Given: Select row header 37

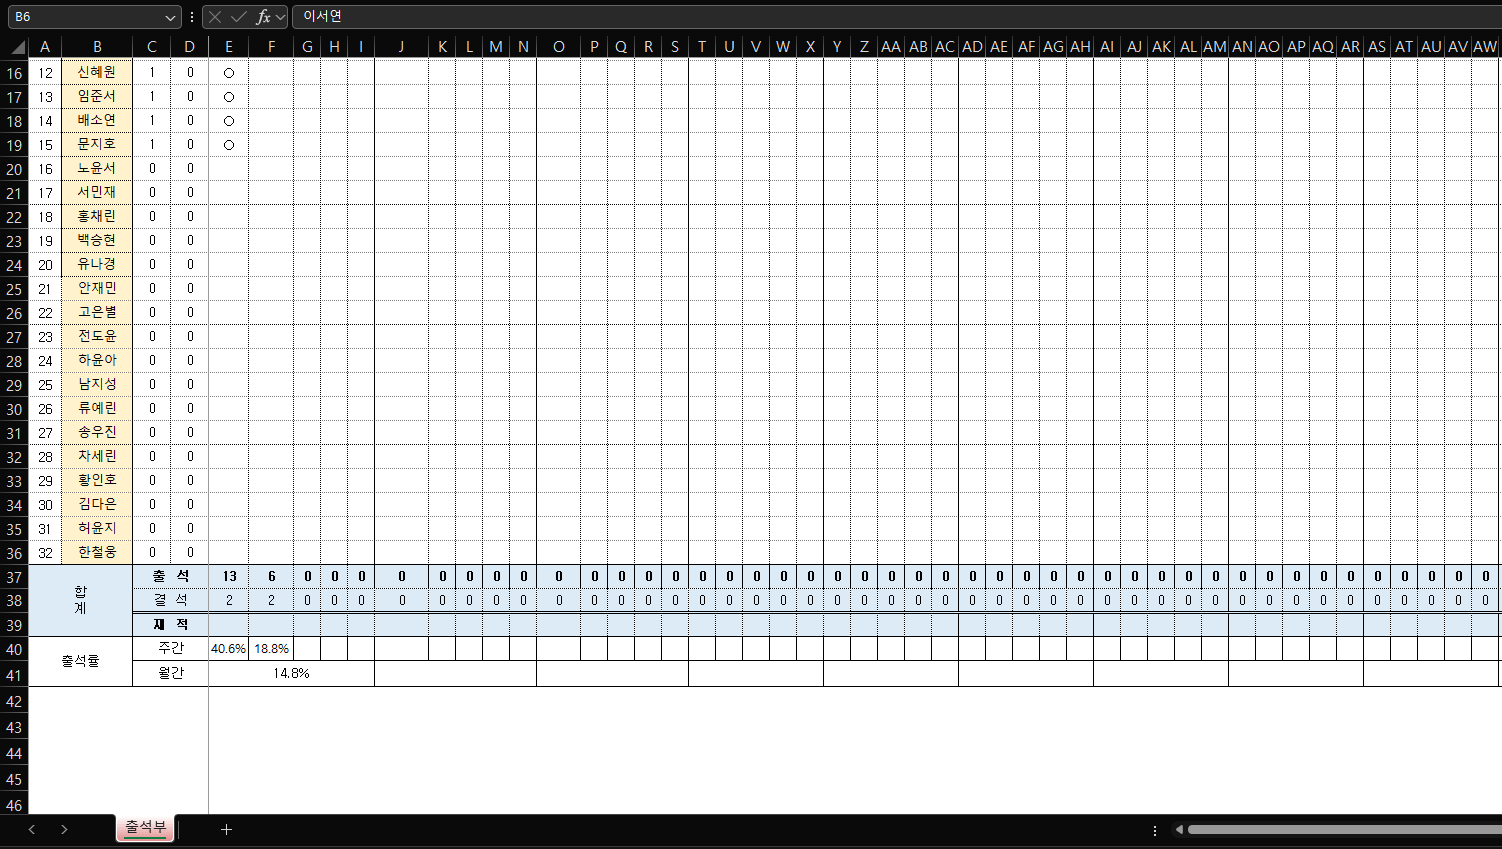Looking at the screenshot, I should (14, 577).
